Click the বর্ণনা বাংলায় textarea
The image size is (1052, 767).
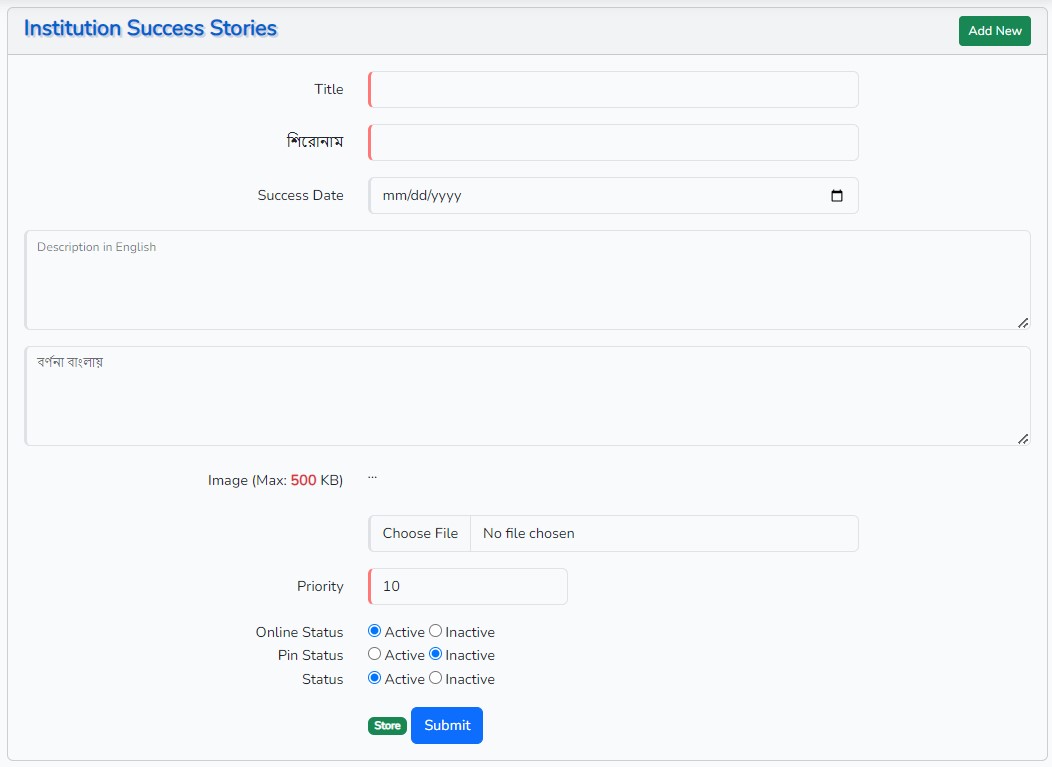pos(527,396)
